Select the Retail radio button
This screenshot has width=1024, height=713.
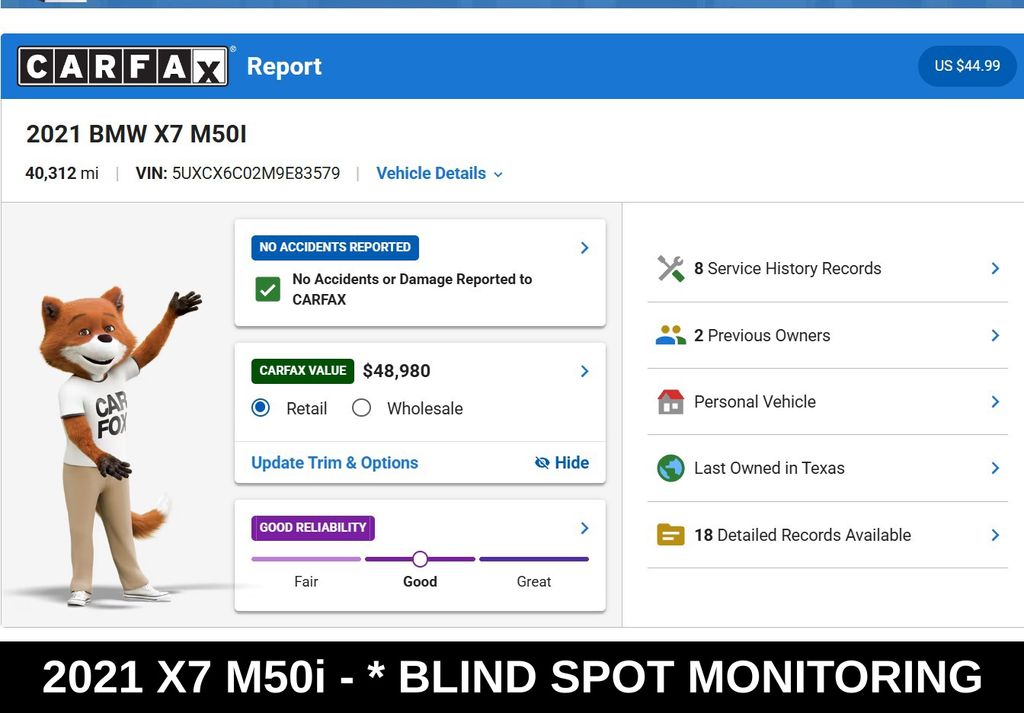[x=261, y=408]
